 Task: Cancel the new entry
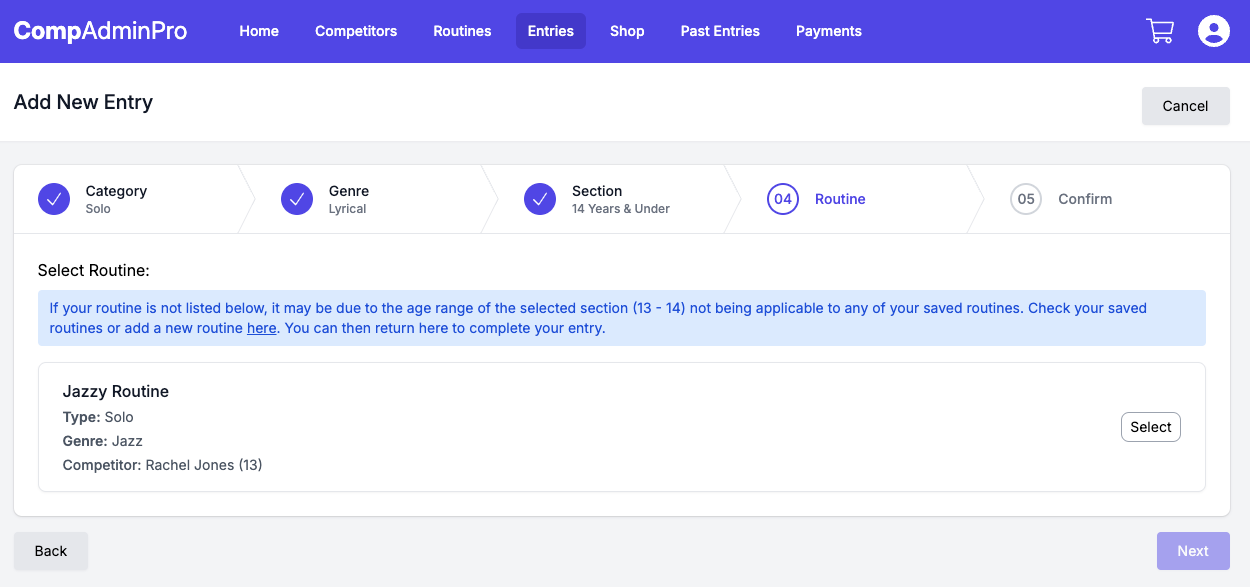[1186, 106]
